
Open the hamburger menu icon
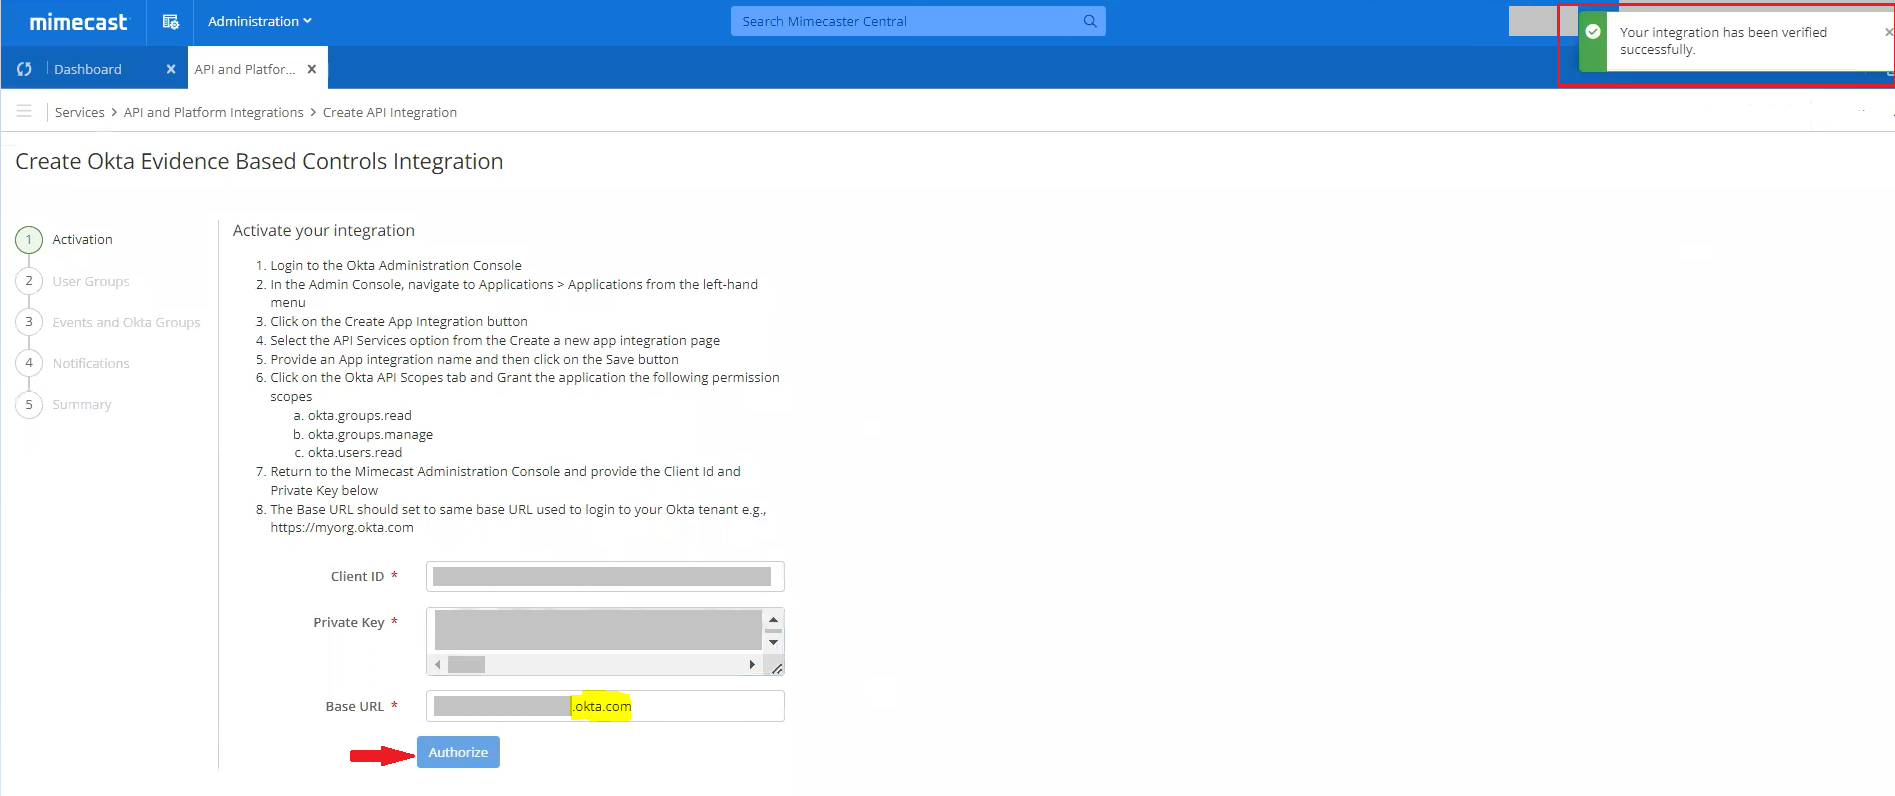[x=24, y=111]
